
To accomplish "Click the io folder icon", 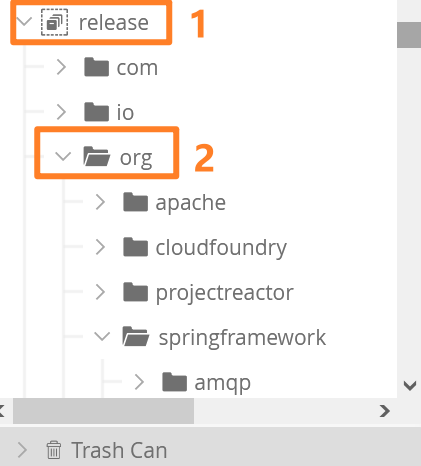I will coord(96,112).
